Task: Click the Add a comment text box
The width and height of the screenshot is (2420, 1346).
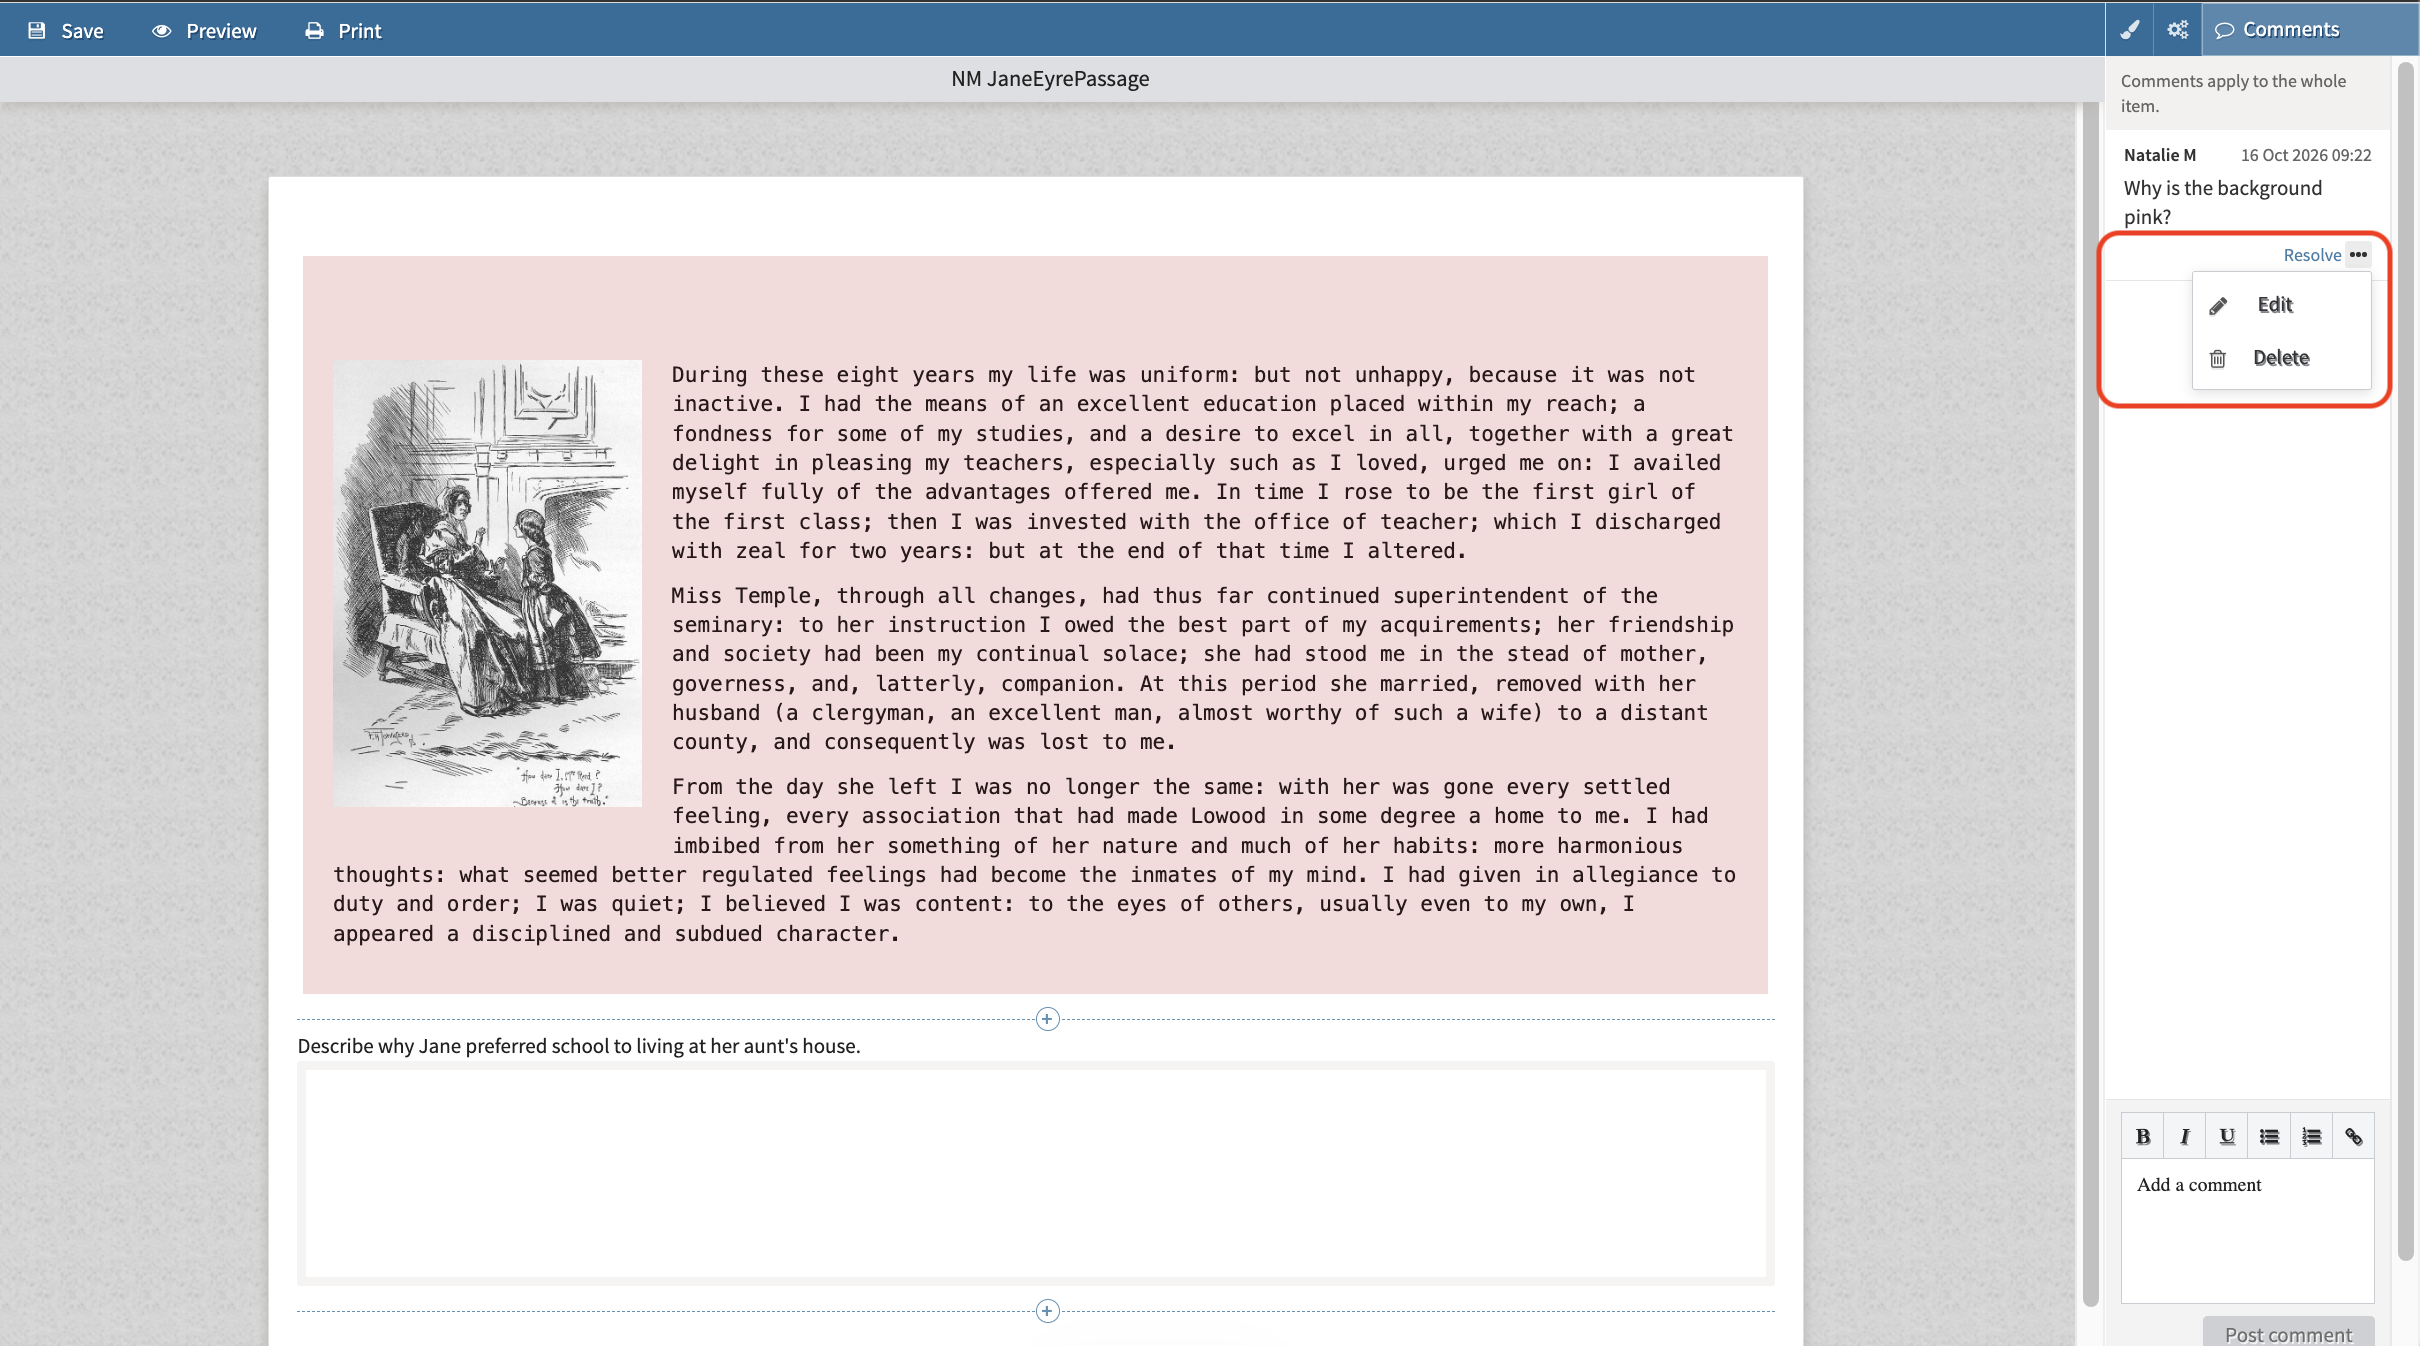Action: (x=2247, y=1230)
